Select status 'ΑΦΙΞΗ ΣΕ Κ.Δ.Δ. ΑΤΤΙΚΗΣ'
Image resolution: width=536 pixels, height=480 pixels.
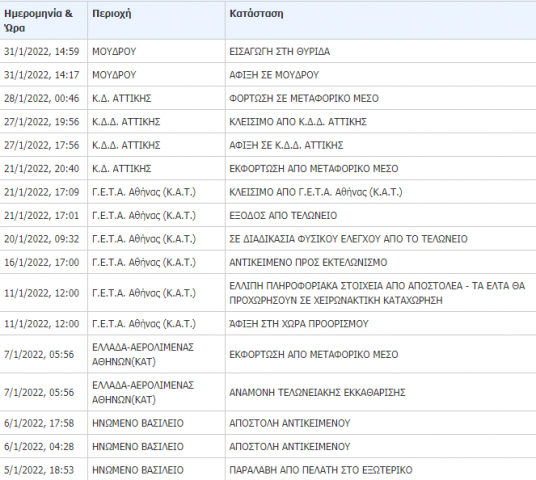point(286,145)
